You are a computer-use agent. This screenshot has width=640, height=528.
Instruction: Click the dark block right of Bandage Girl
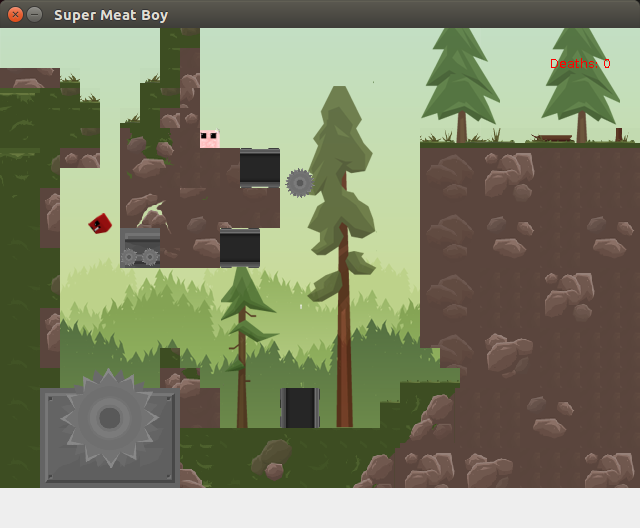click(x=260, y=168)
